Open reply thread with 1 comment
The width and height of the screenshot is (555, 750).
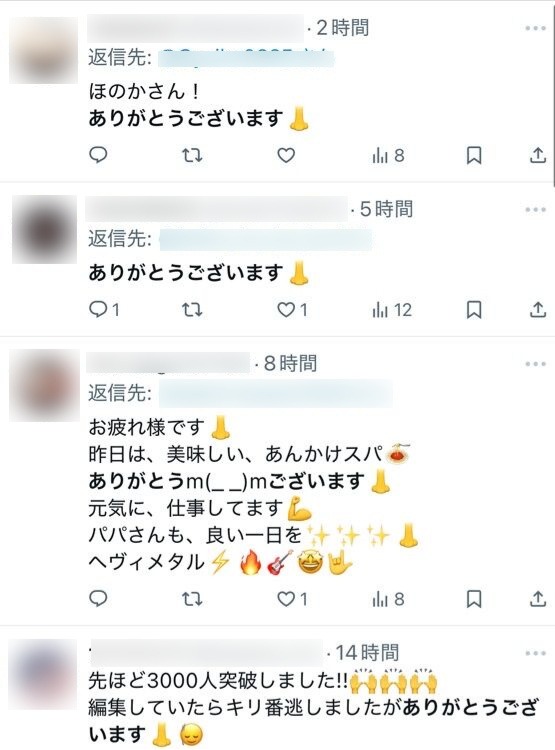104,310
